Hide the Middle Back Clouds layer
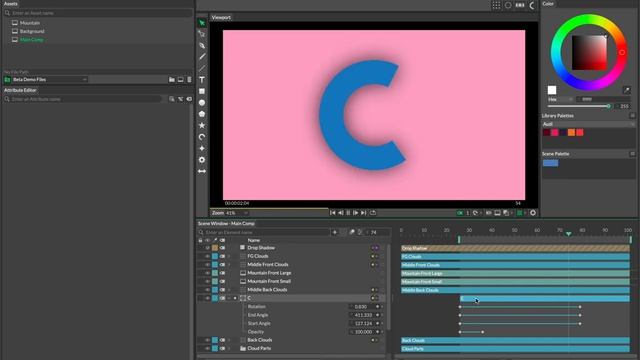The height and width of the screenshot is (360, 640). pyautogui.click(x=207, y=290)
